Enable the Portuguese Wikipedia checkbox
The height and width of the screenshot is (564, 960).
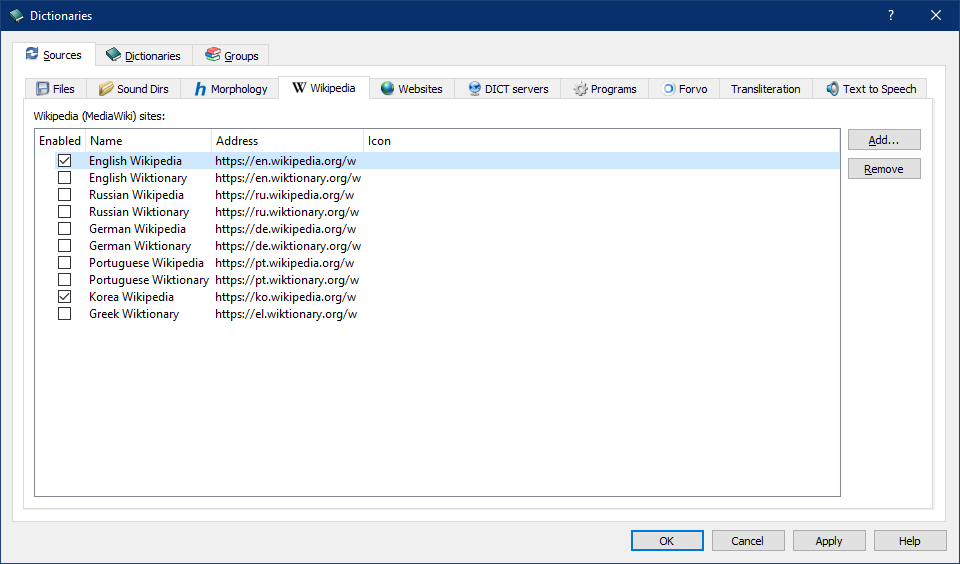pos(64,263)
